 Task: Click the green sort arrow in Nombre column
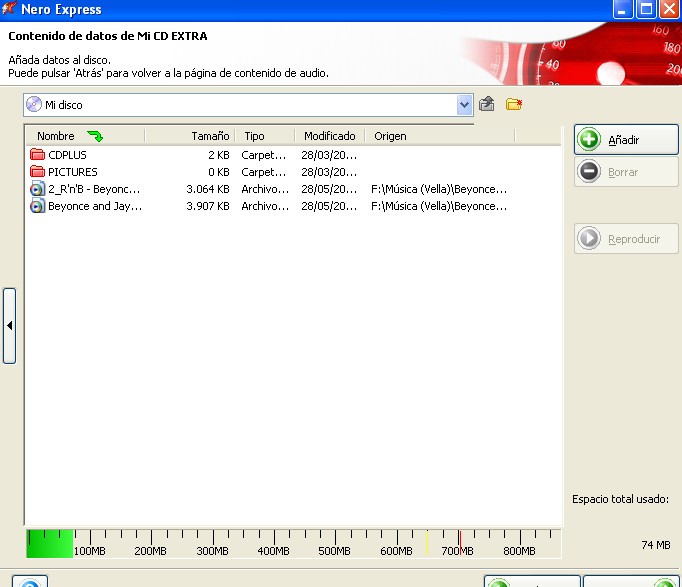95,136
